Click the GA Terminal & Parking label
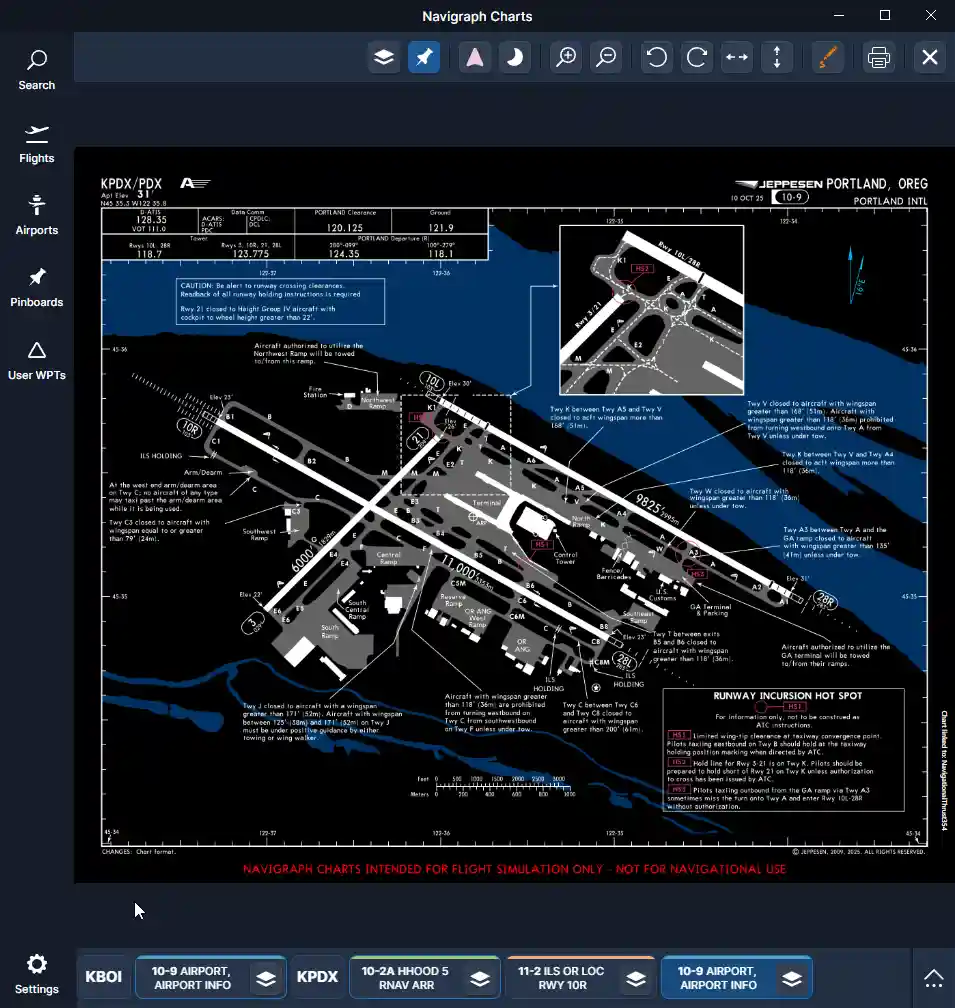 click(x=711, y=610)
